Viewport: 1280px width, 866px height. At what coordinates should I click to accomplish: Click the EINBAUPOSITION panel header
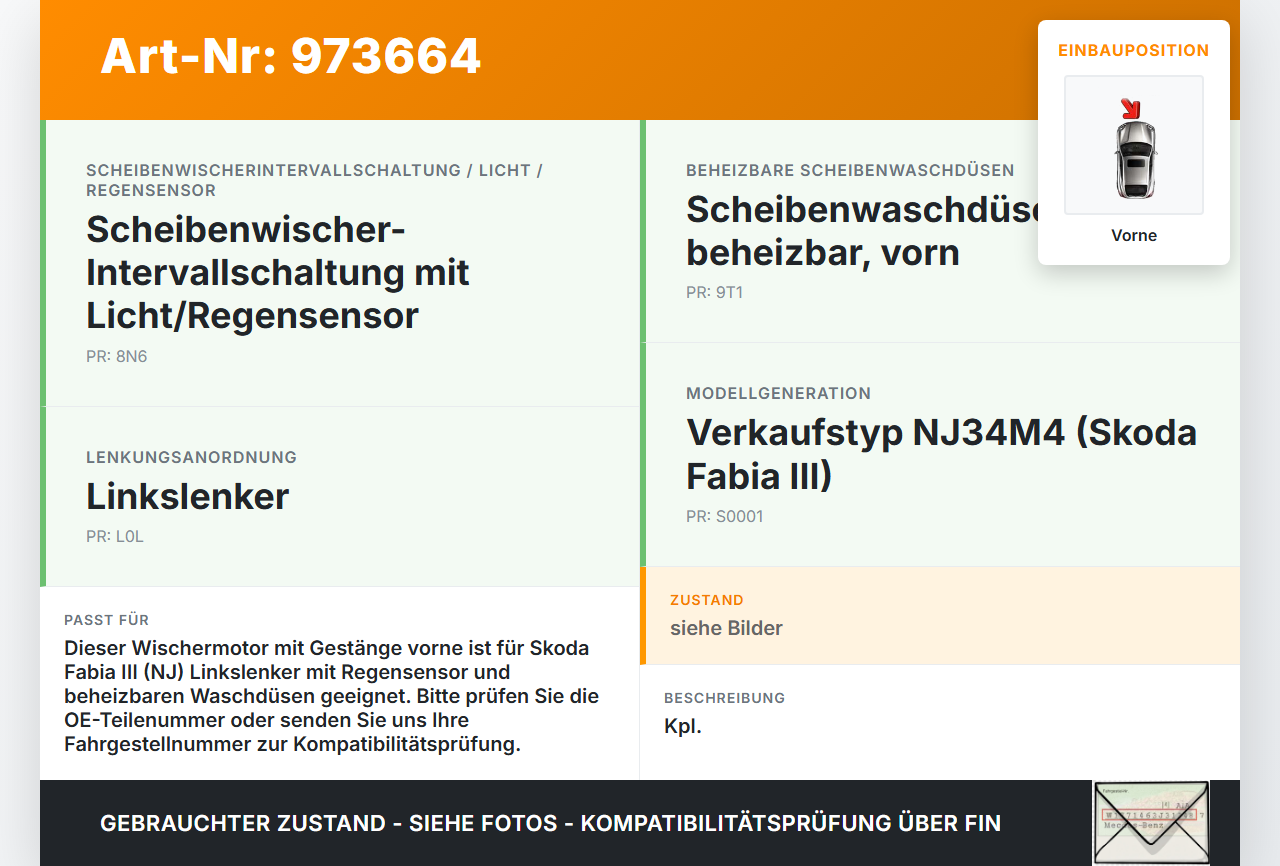pos(1133,50)
